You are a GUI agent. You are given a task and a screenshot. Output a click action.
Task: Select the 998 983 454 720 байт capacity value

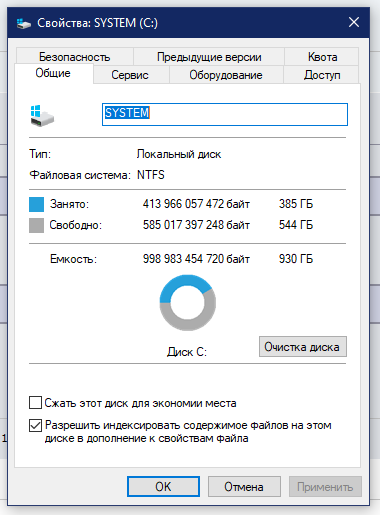coord(196,259)
